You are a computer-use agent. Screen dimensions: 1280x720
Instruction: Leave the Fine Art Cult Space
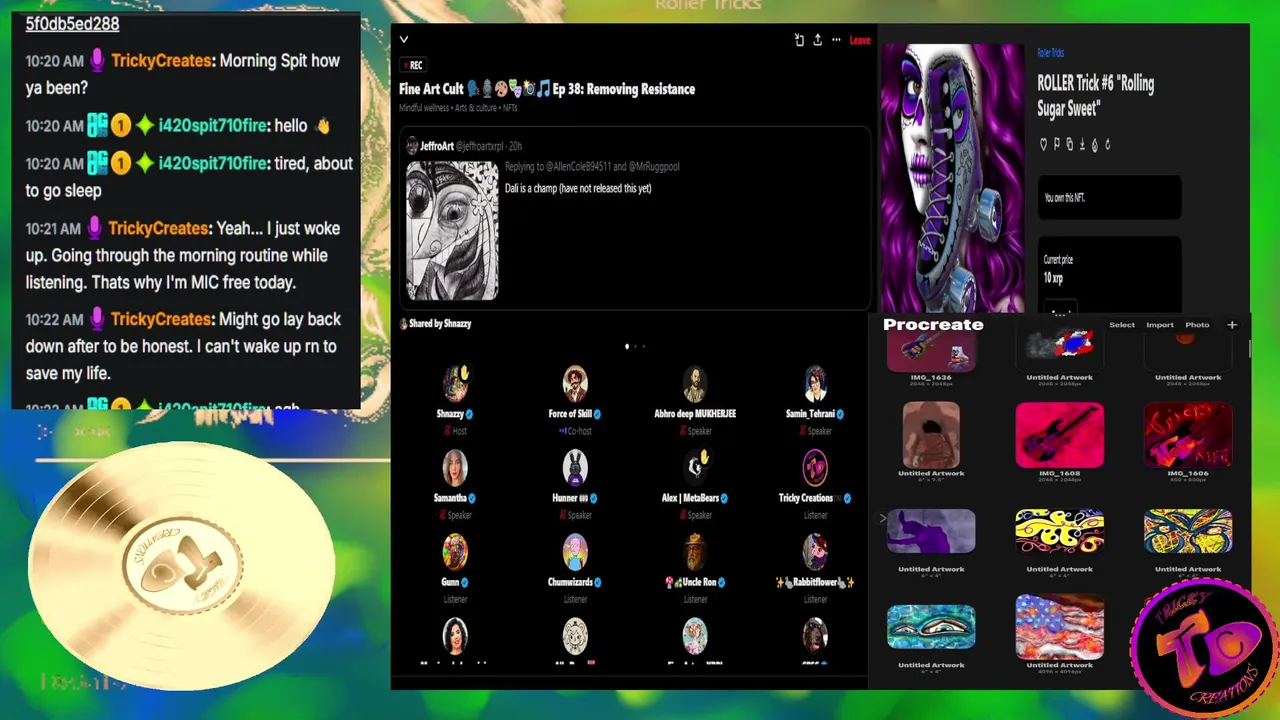[x=860, y=40]
